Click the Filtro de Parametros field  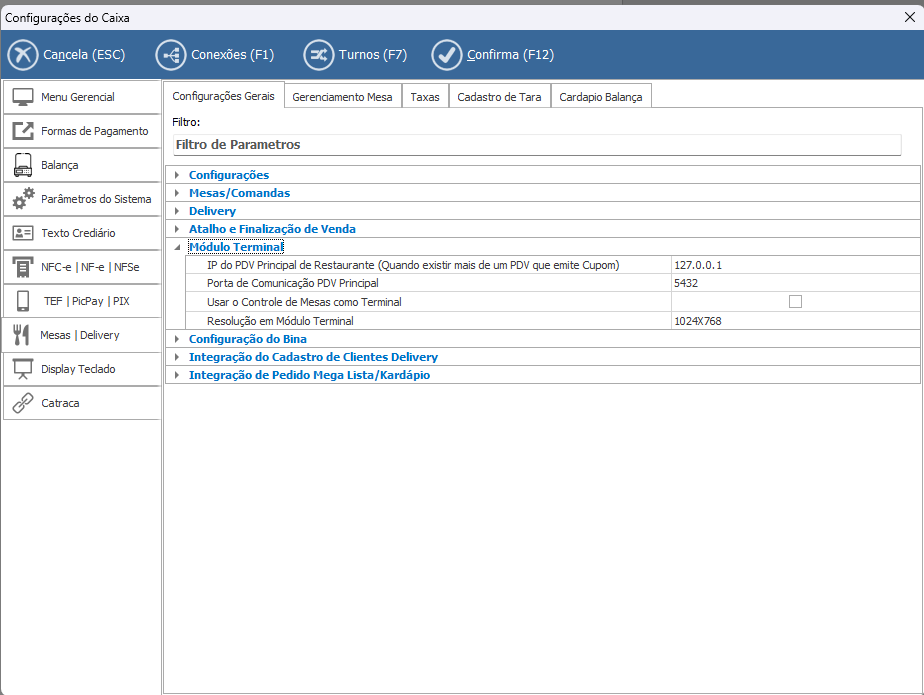point(536,145)
